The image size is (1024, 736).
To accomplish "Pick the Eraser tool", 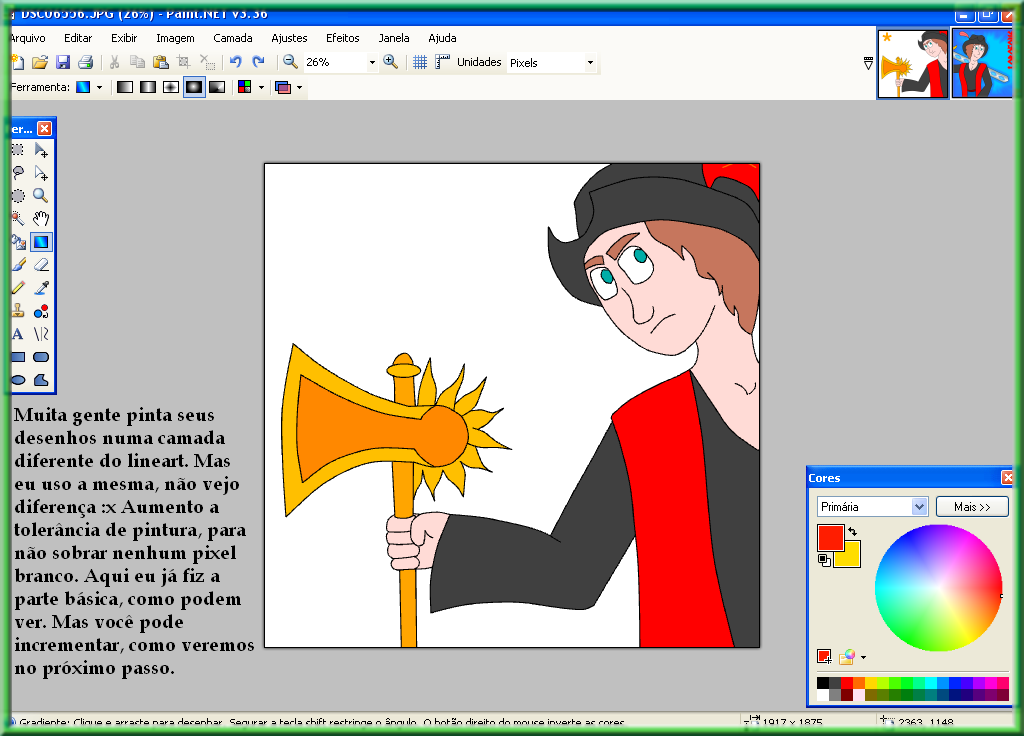I will [41, 265].
